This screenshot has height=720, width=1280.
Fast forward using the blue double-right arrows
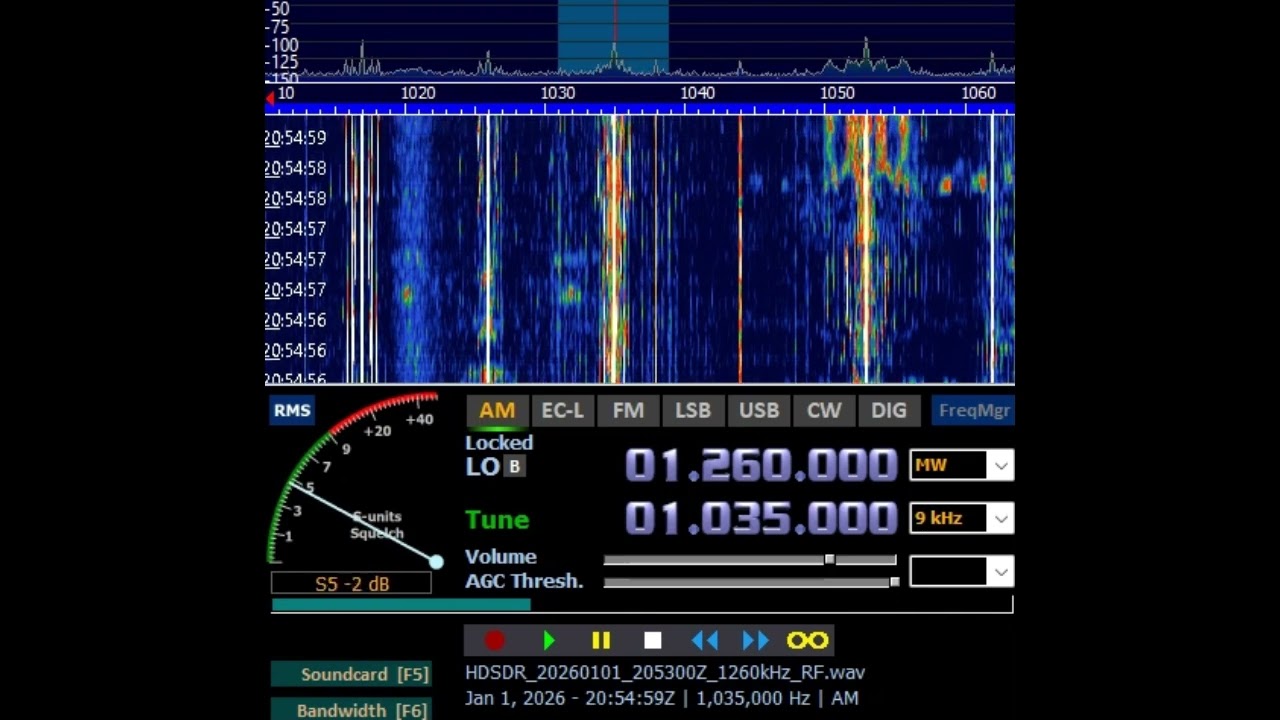click(756, 641)
